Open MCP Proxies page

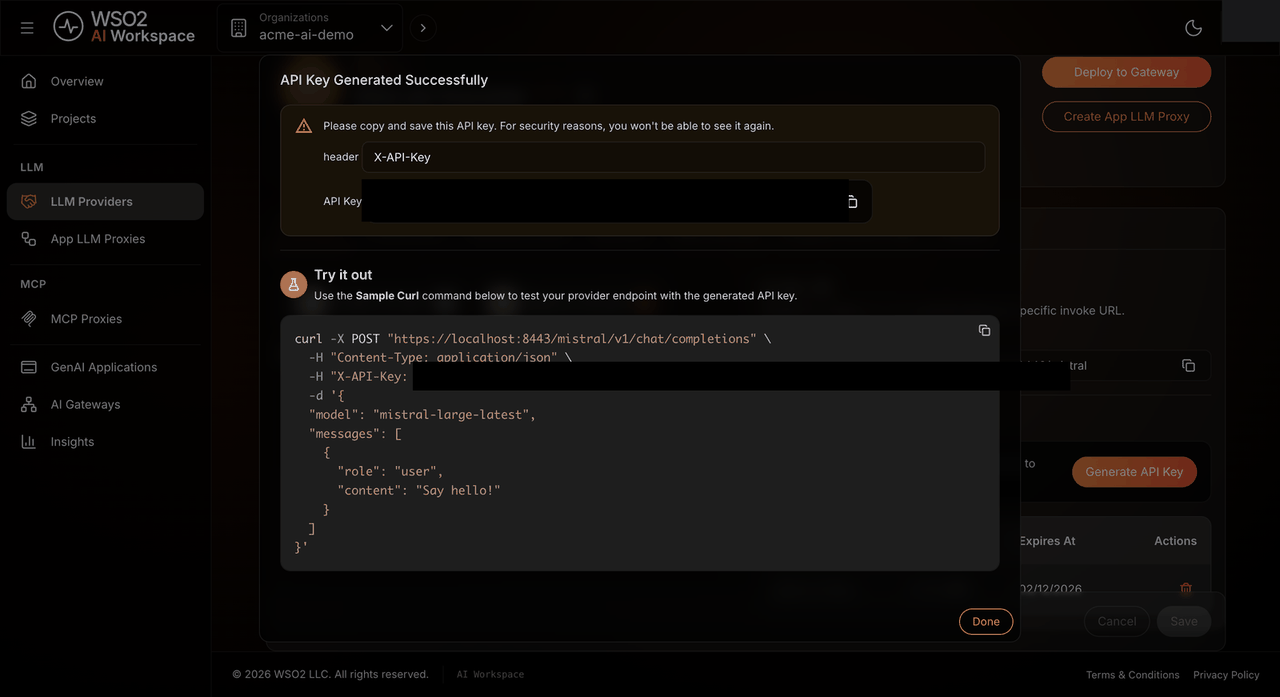pyautogui.click(x=105, y=319)
